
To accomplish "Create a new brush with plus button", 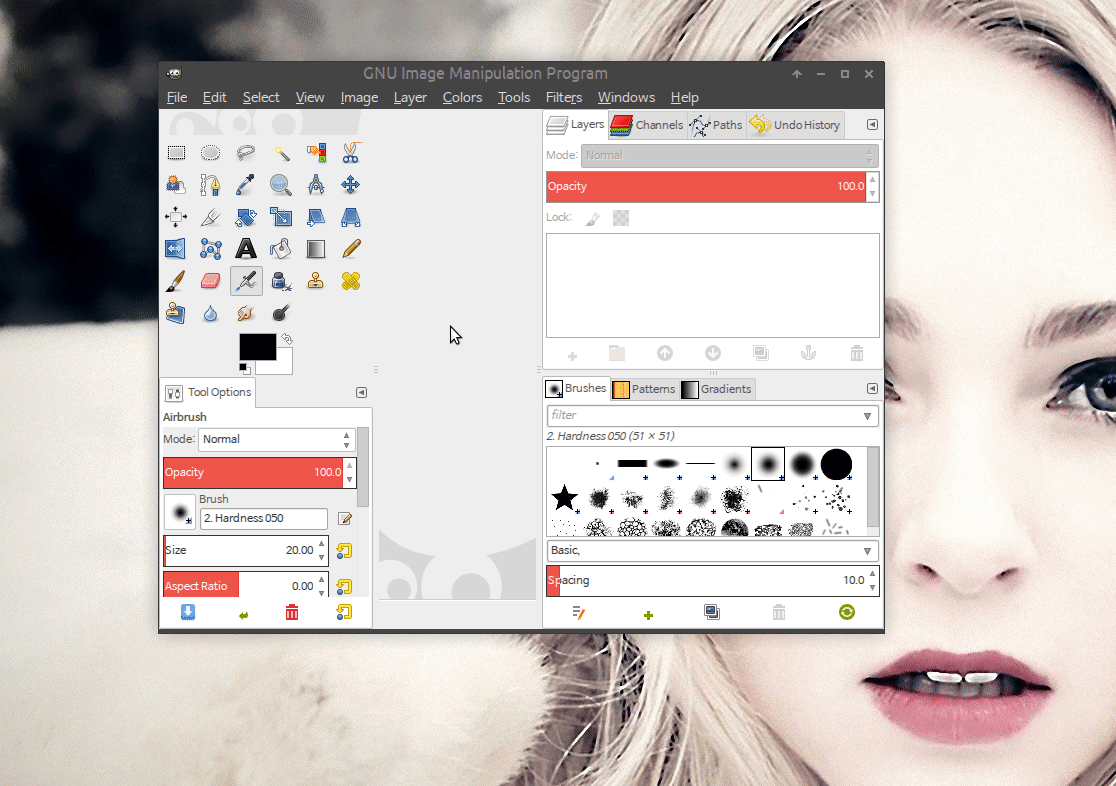I will click(x=648, y=615).
